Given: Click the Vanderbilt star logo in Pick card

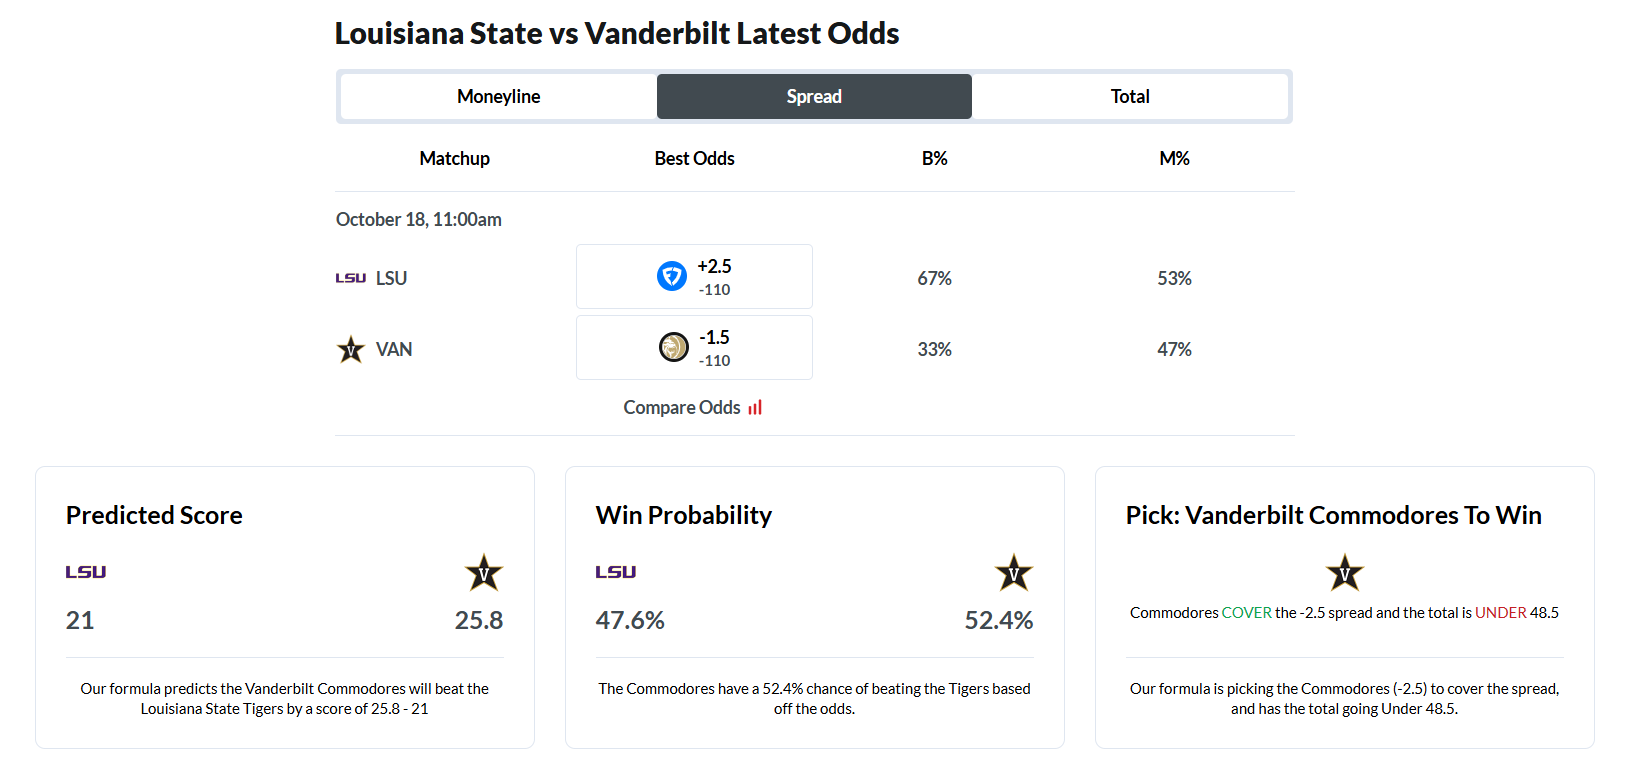Looking at the screenshot, I should (x=1345, y=573).
